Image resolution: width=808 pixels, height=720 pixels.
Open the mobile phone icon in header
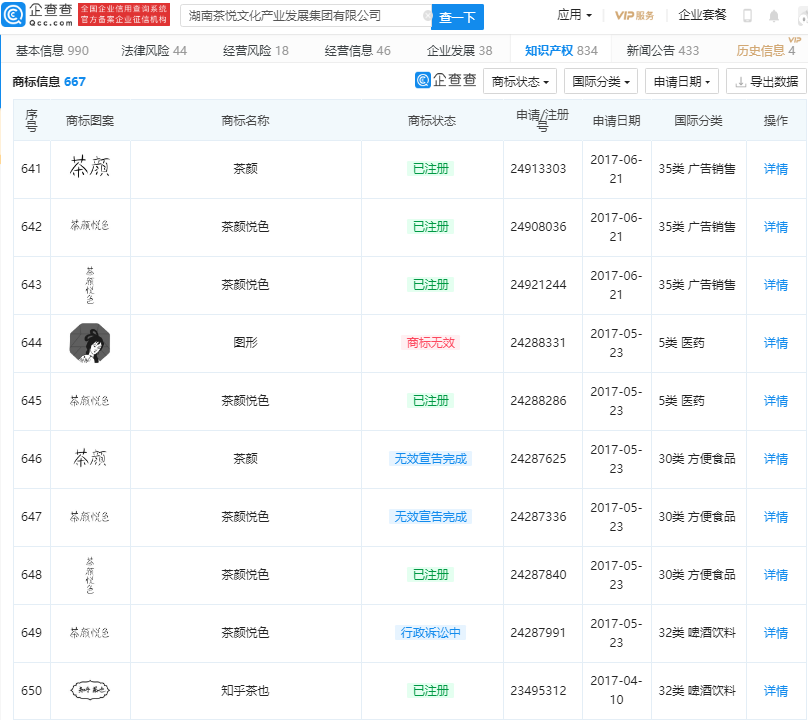point(747,16)
